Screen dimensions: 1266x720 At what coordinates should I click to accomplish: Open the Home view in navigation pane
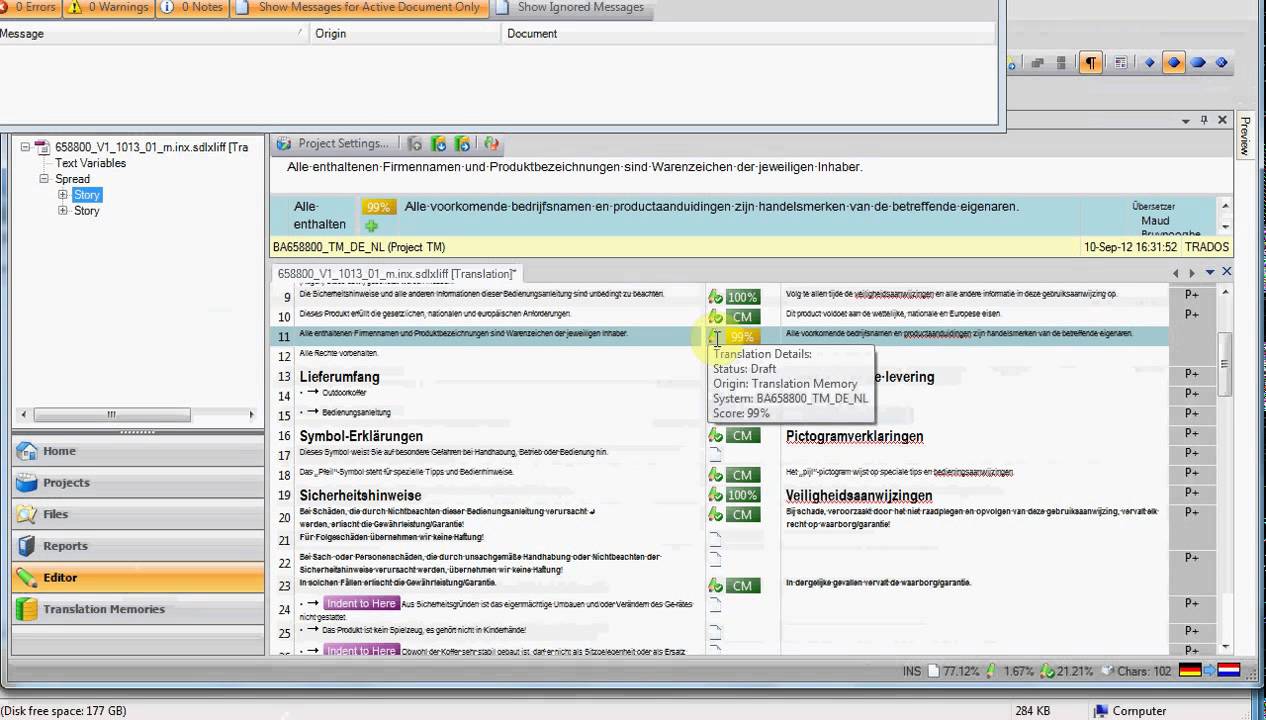(x=138, y=451)
